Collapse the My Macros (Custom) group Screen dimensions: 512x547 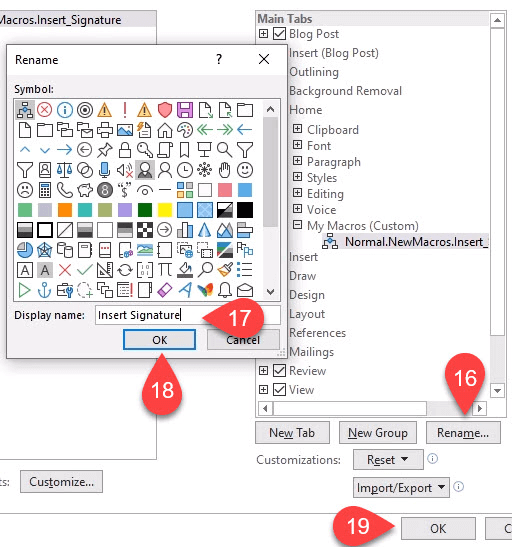tap(297, 225)
